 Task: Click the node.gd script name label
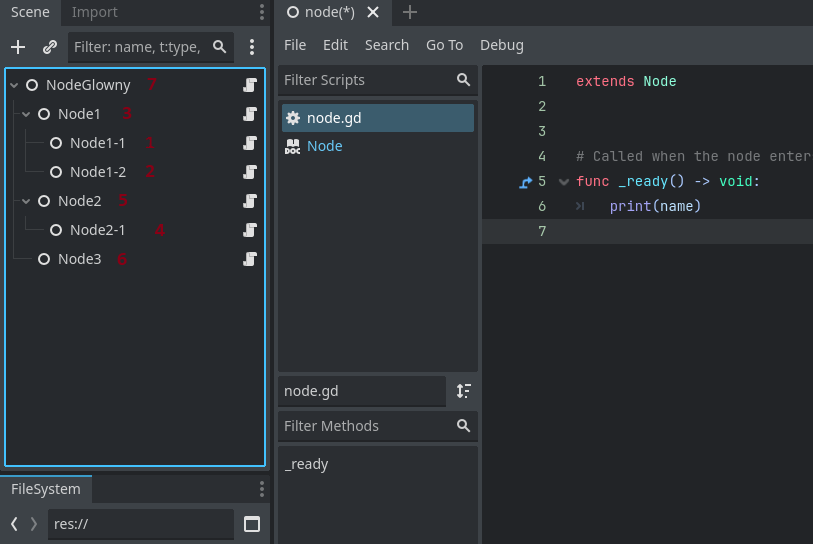coord(362,391)
